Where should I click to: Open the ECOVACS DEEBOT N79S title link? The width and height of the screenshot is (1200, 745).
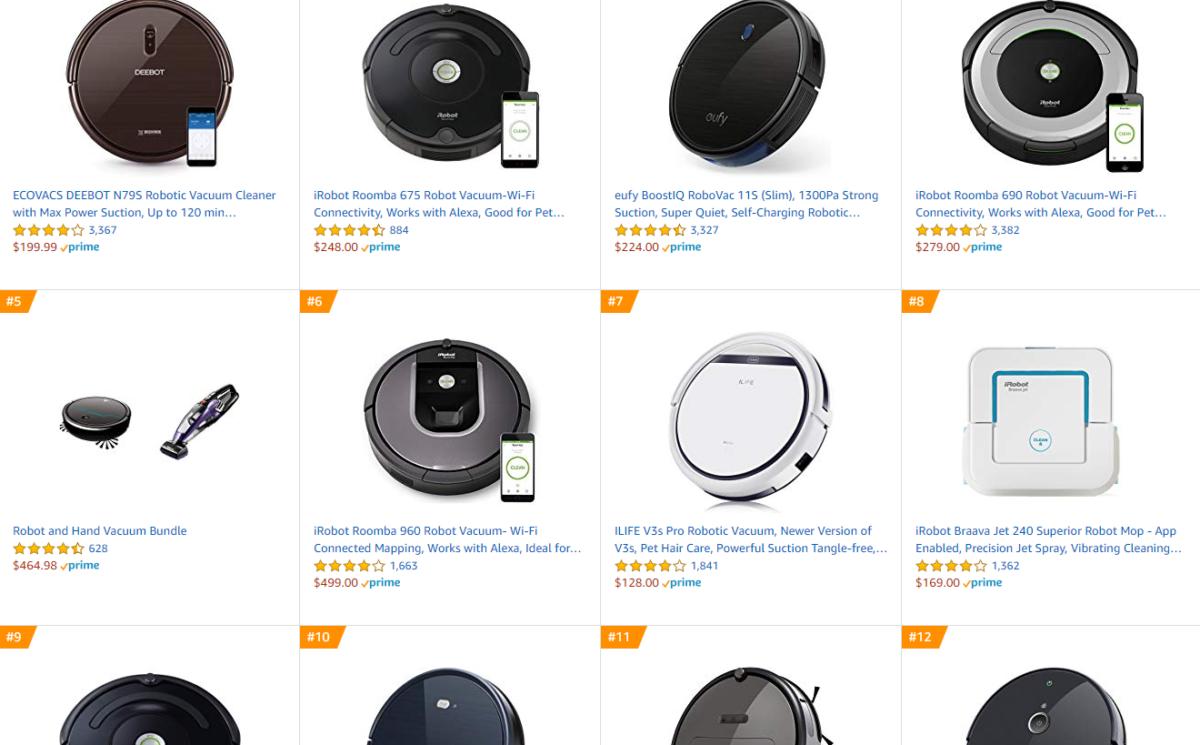pyautogui.click(x=144, y=204)
